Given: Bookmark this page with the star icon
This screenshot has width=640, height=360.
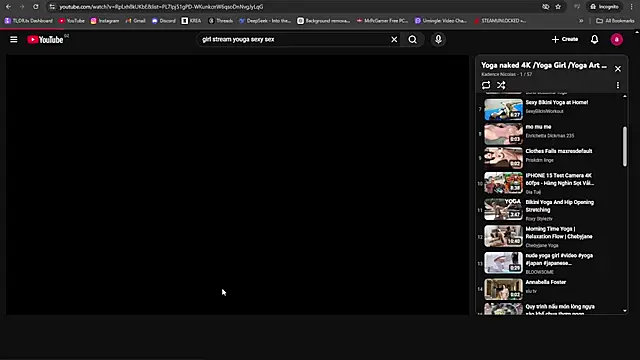Looking at the screenshot, I should click(x=558, y=7).
